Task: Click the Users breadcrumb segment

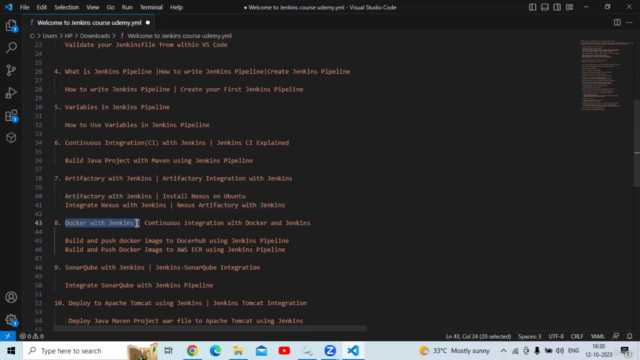Action: tap(50, 36)
